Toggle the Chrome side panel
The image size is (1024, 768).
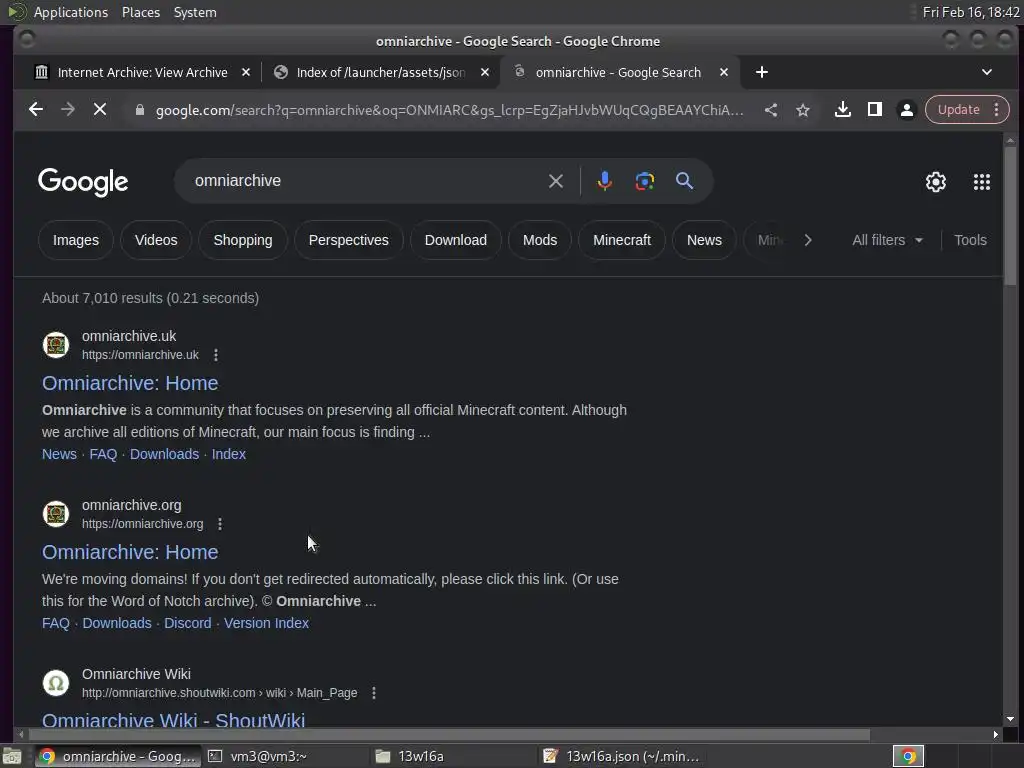[874, 110]
